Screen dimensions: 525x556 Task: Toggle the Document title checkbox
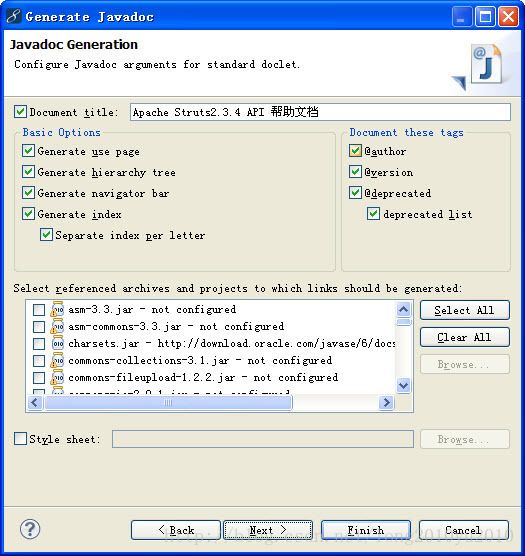pyautogui.click(x=20, y=112)
